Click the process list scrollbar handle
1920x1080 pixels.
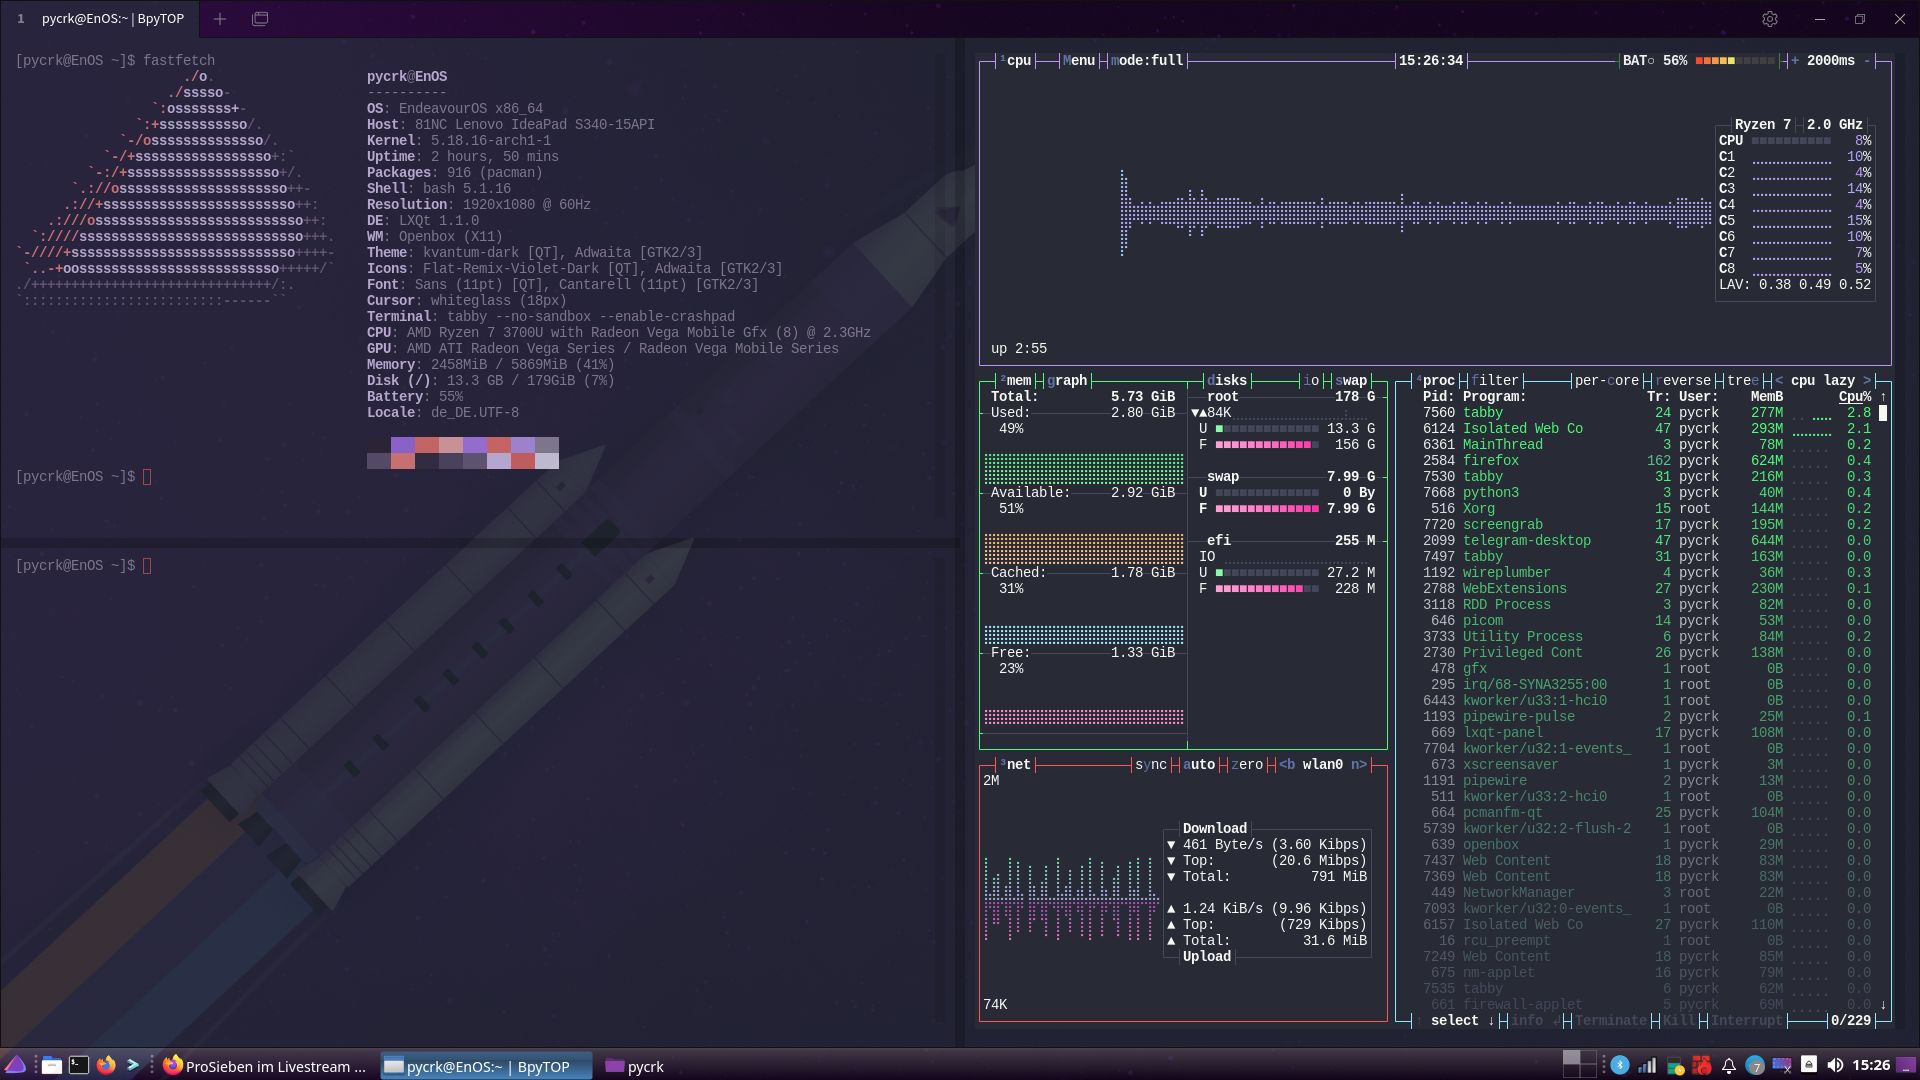click(x=1883, y=413)
